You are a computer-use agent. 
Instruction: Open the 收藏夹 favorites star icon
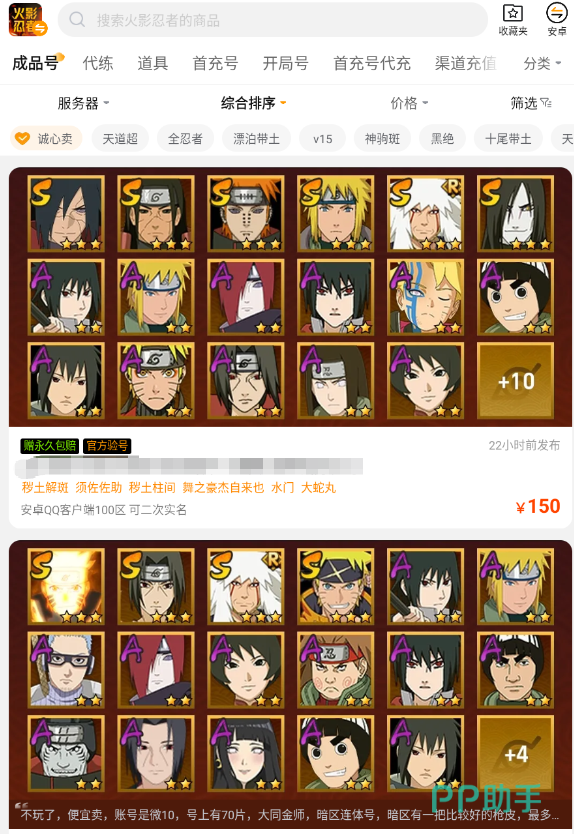coord(513,13)
